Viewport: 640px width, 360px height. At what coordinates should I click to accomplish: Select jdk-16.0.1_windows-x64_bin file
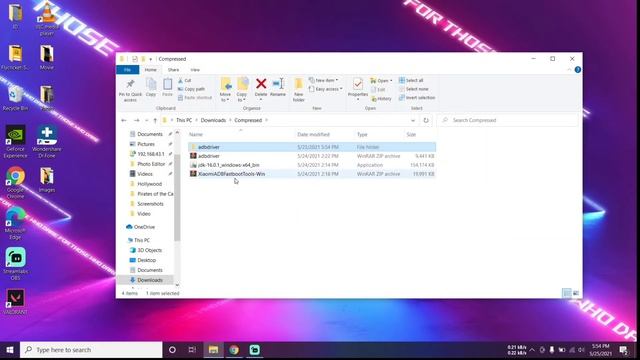[312, 165]
